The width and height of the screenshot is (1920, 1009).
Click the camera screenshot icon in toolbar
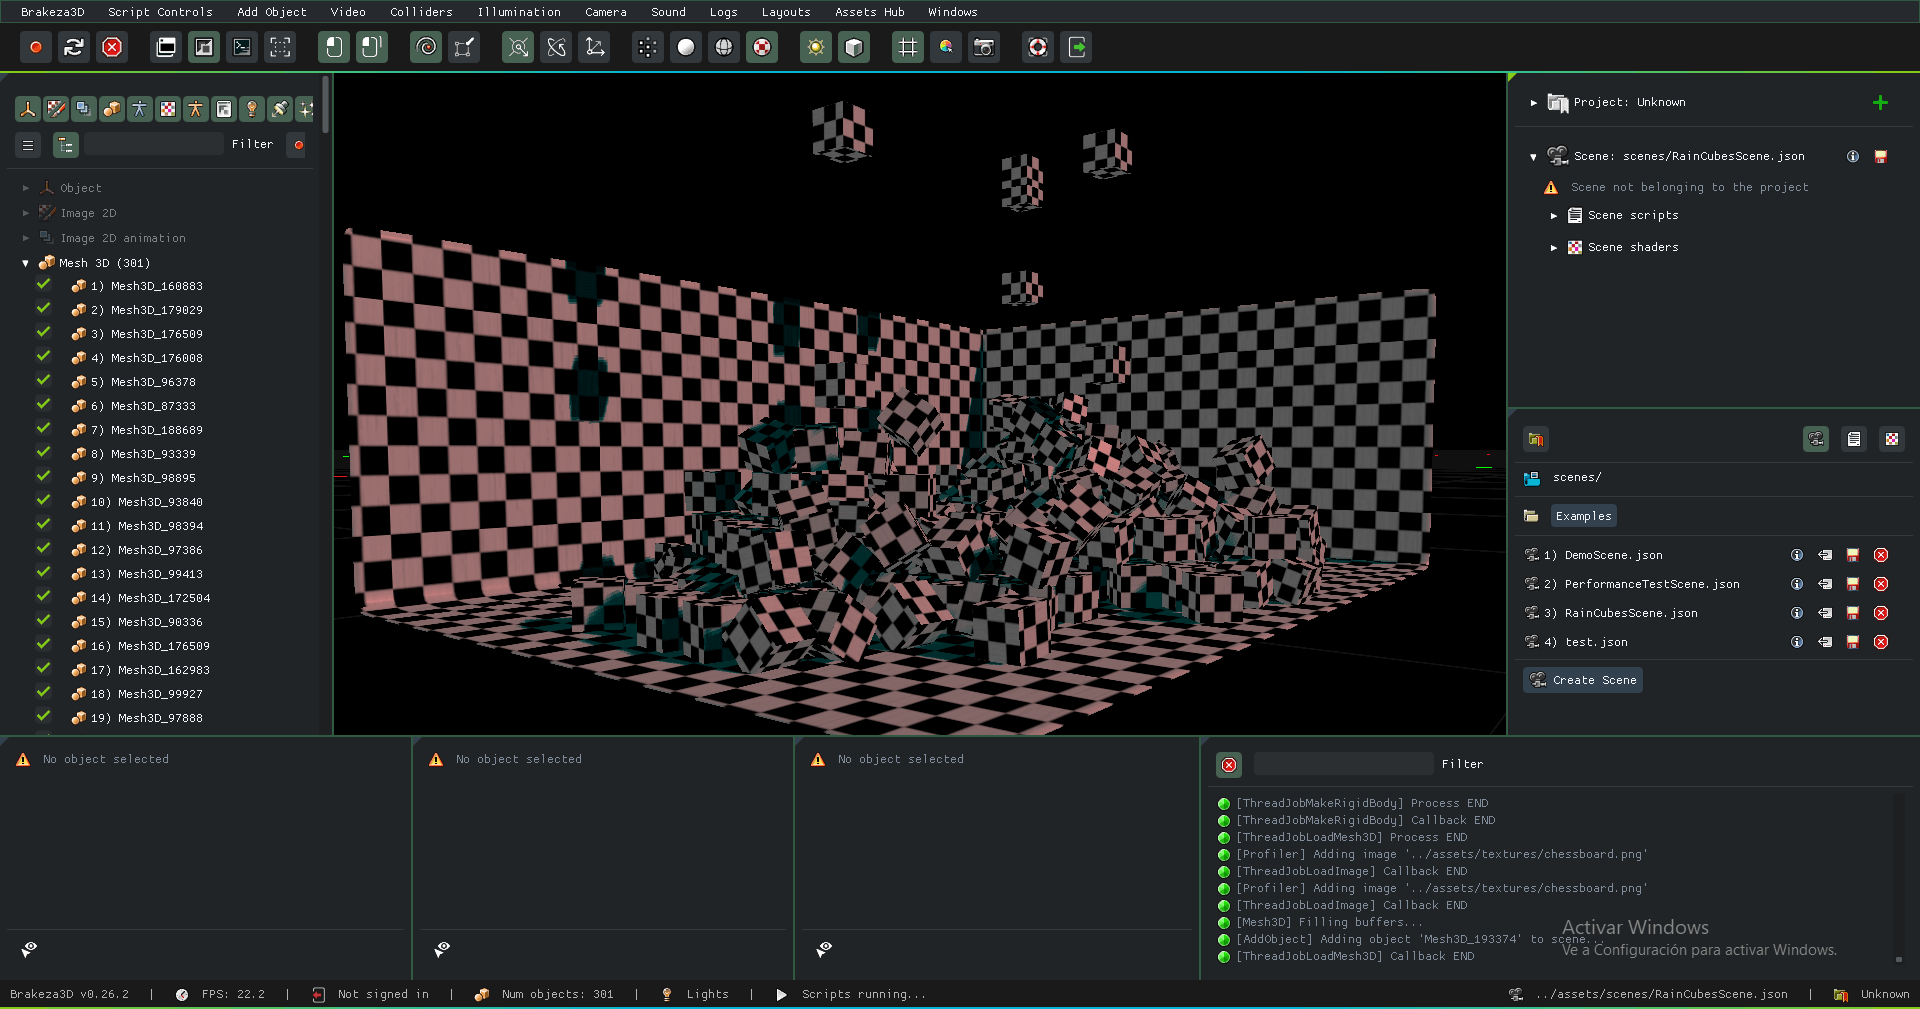tap(984, 47)
